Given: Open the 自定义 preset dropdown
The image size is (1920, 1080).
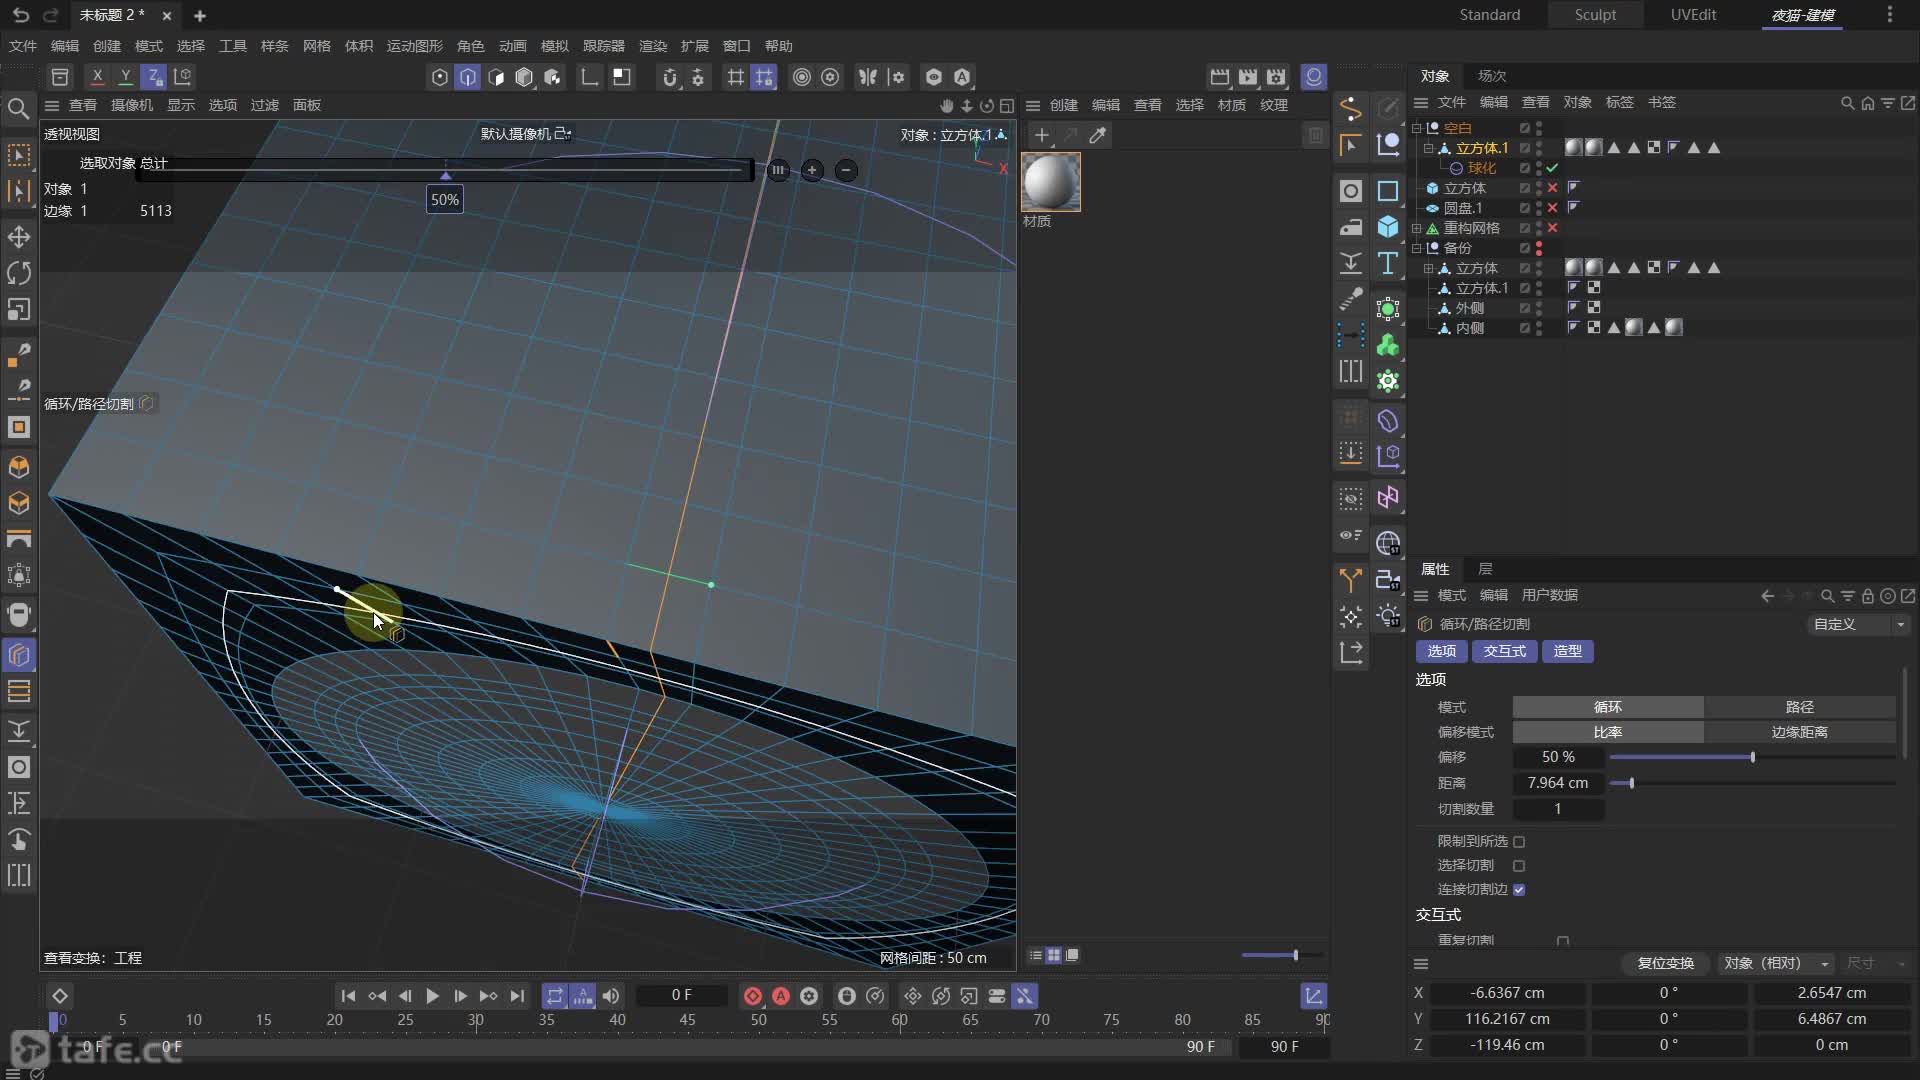Looking at the screenshot, I should pyautogui.click(x=1858, y=624).
